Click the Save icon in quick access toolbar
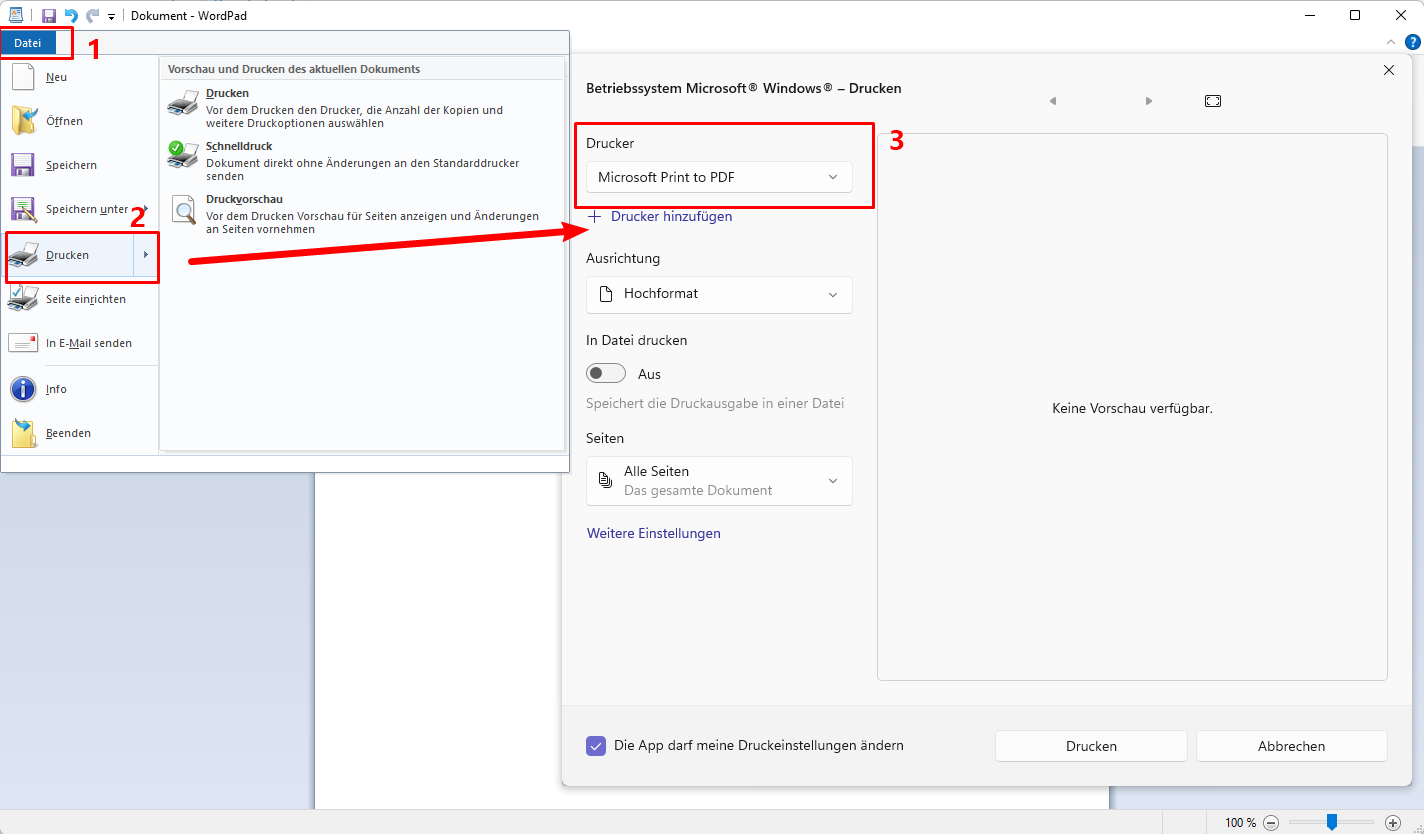This screenshot has width=1424, height=834. pyautogui.click(x=48, y=15)
